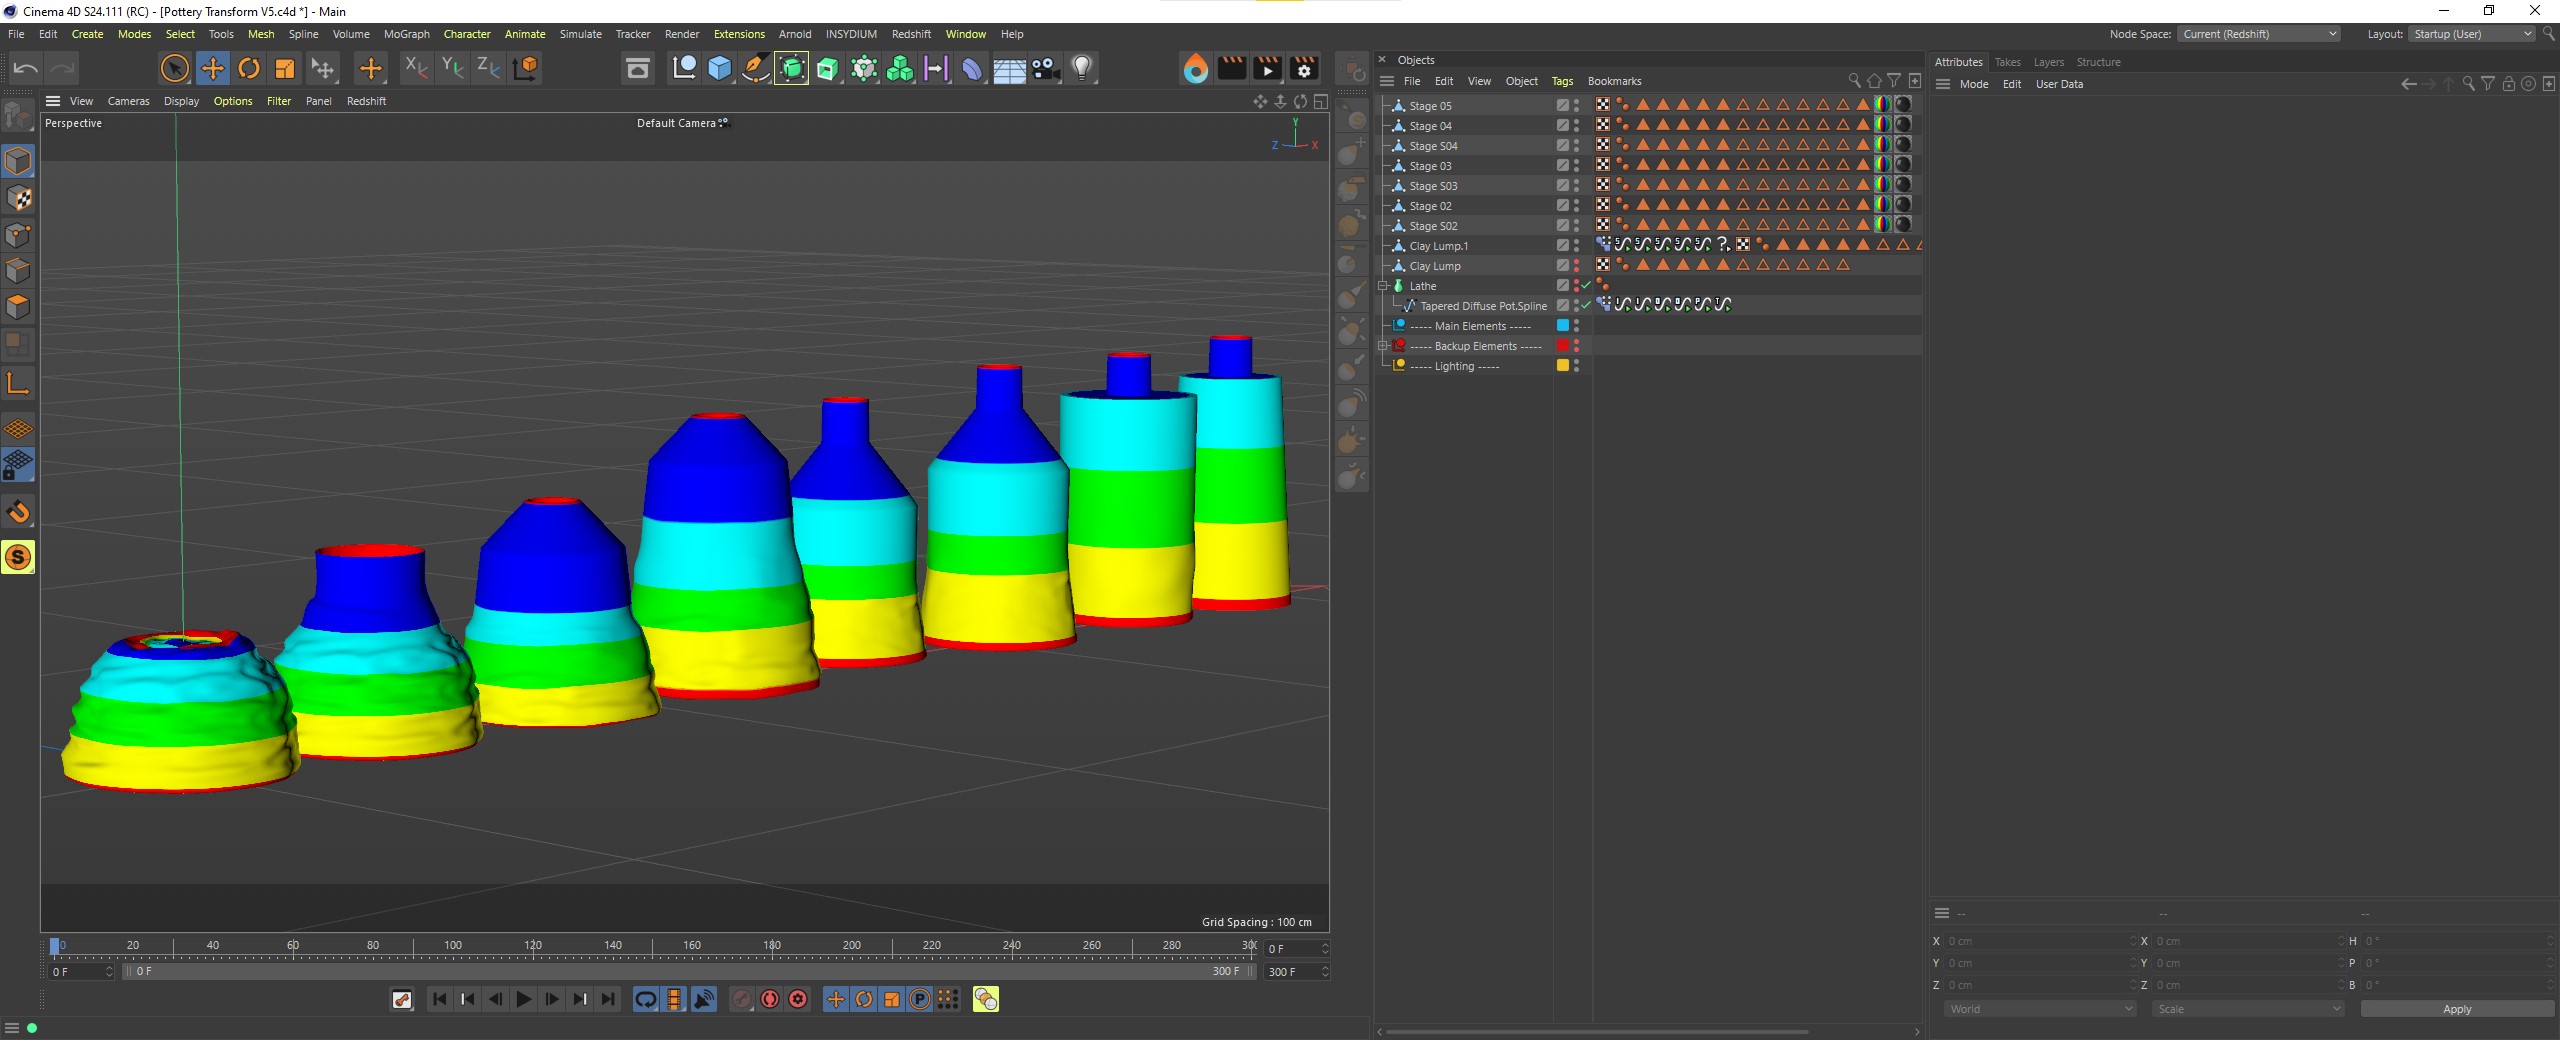Click the search icon in Objects panel
This screenshot has height=1040, width=2560.
pos(1854,81)
